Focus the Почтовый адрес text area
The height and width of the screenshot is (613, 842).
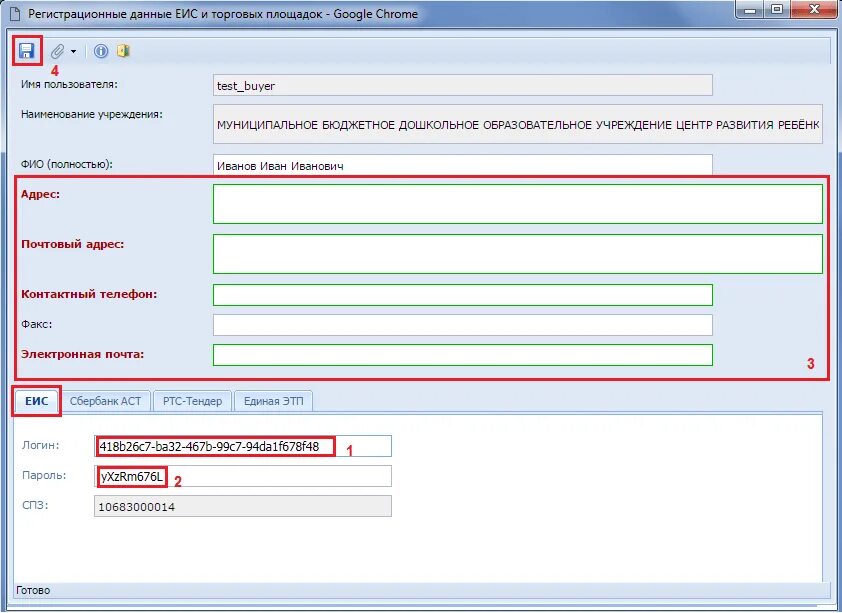(x=518, y=254)
